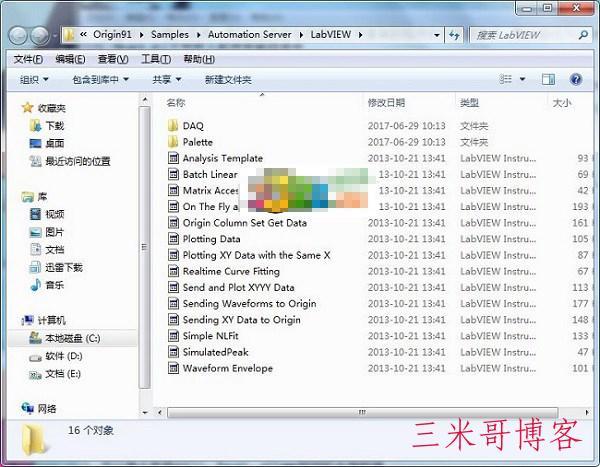Viewport: 600px width, 467px height.
Task: Toggle the preview pane icon
Action: [548, 79]
